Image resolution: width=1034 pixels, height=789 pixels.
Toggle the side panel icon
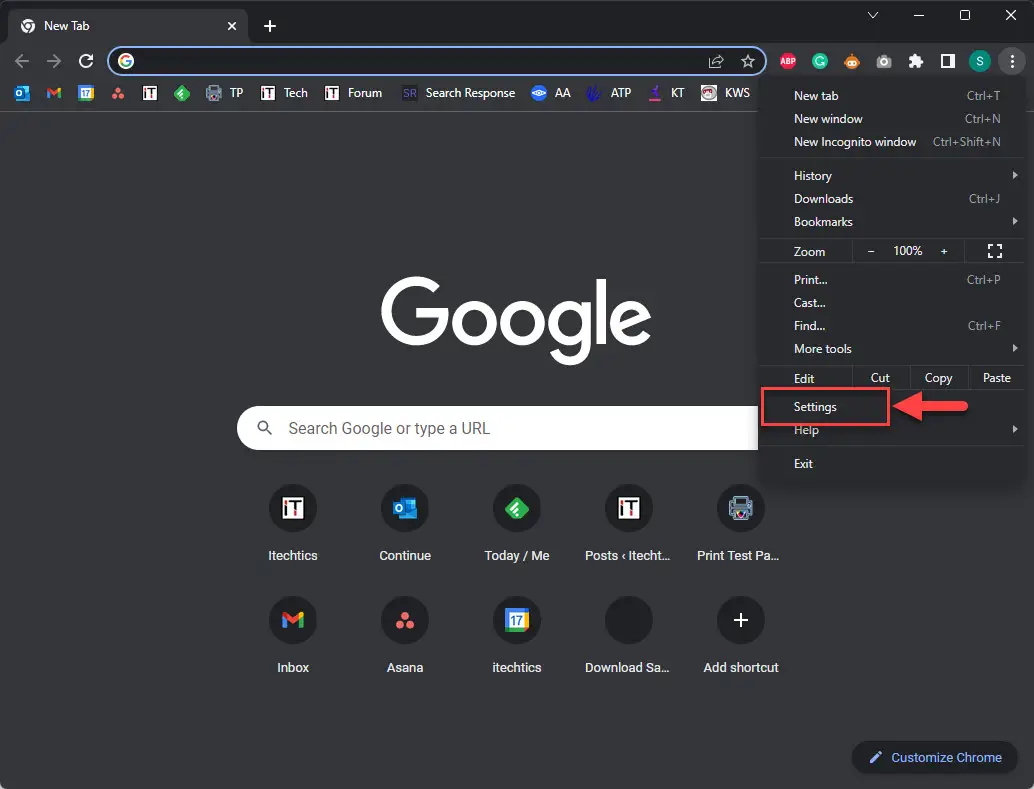(x=948, y=61)
